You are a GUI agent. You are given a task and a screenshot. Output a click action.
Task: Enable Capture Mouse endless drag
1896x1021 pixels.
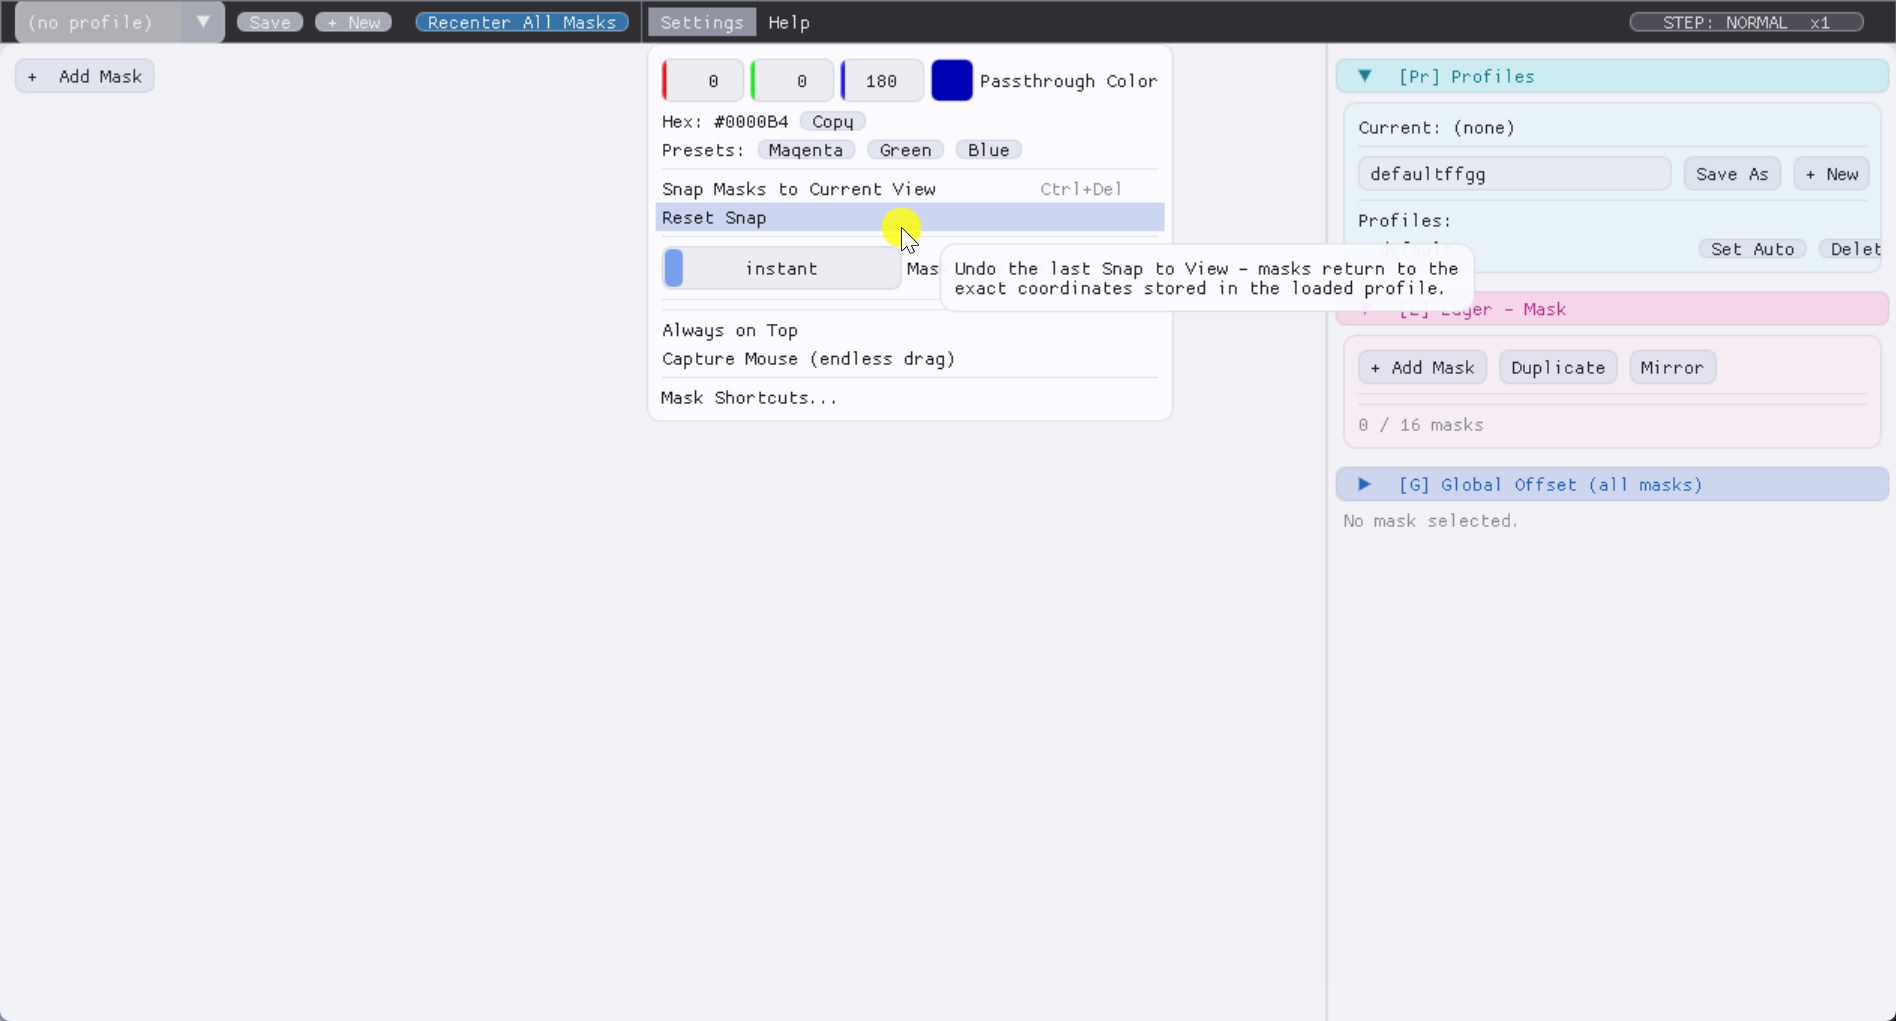coord(807,358)
